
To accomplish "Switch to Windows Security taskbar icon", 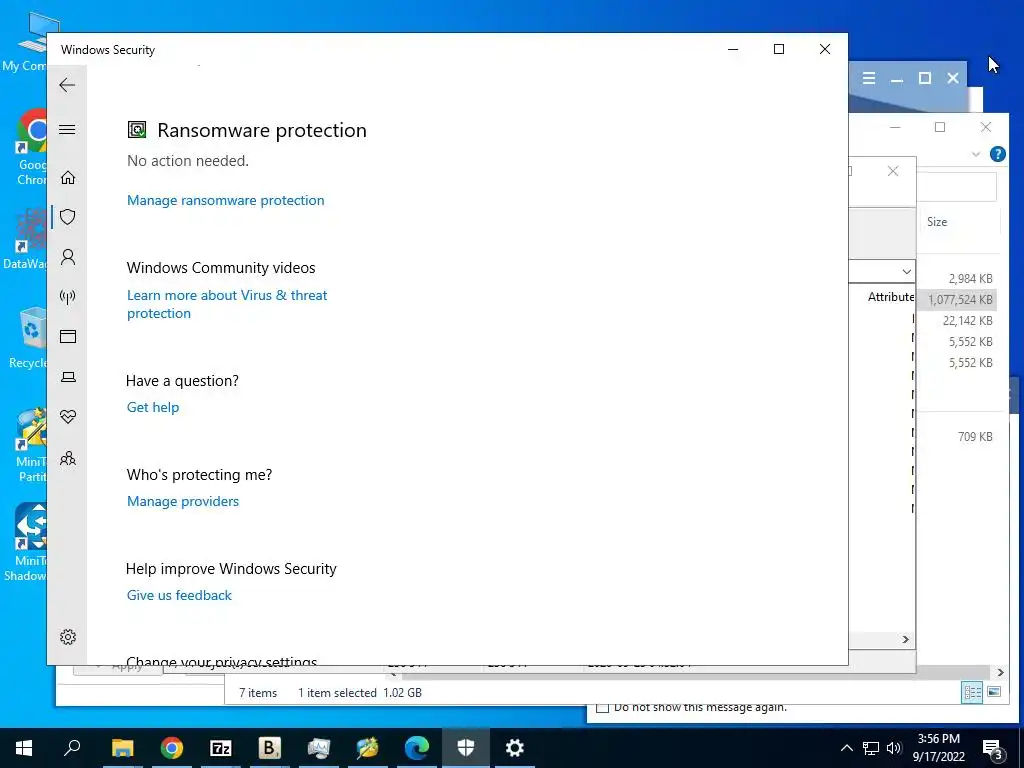I will [466, 748].
